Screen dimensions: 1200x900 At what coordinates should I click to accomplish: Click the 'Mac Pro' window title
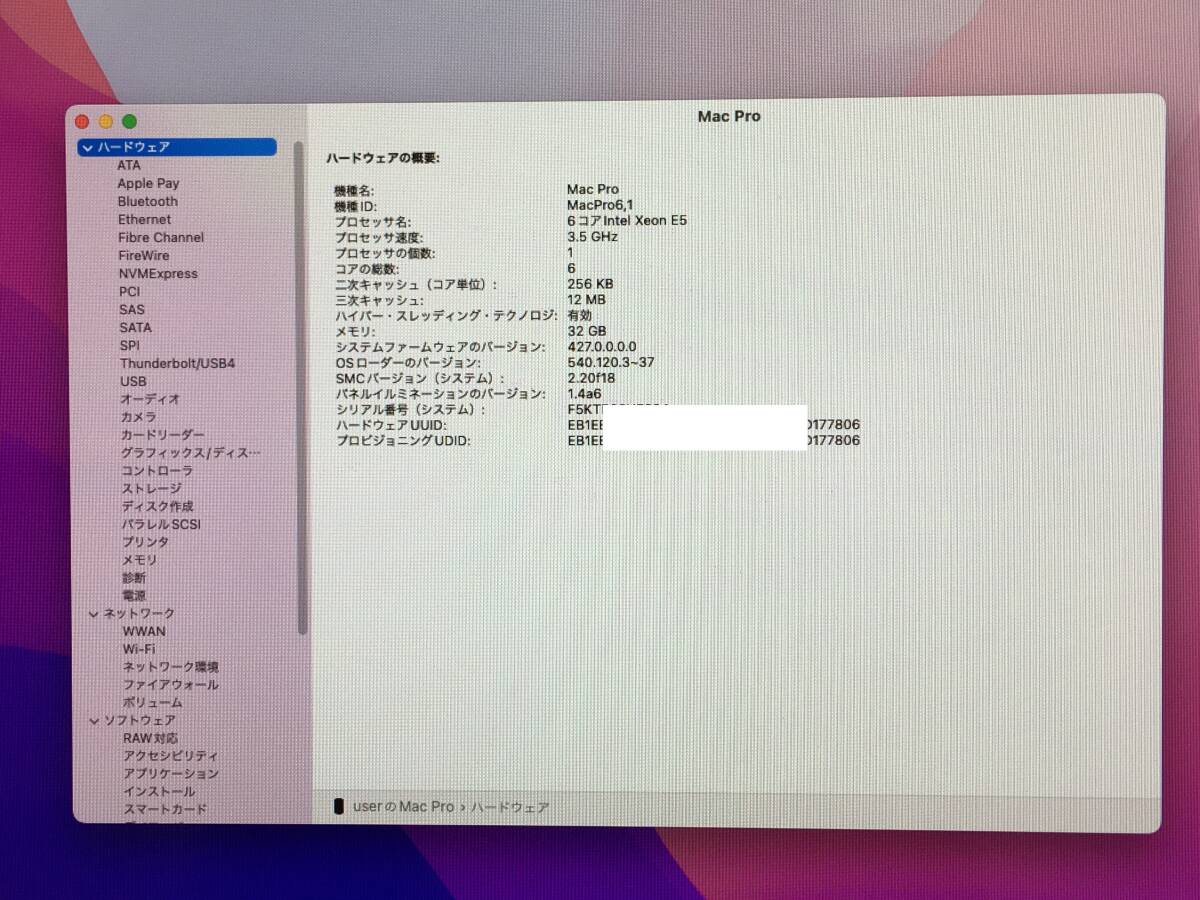729,116
